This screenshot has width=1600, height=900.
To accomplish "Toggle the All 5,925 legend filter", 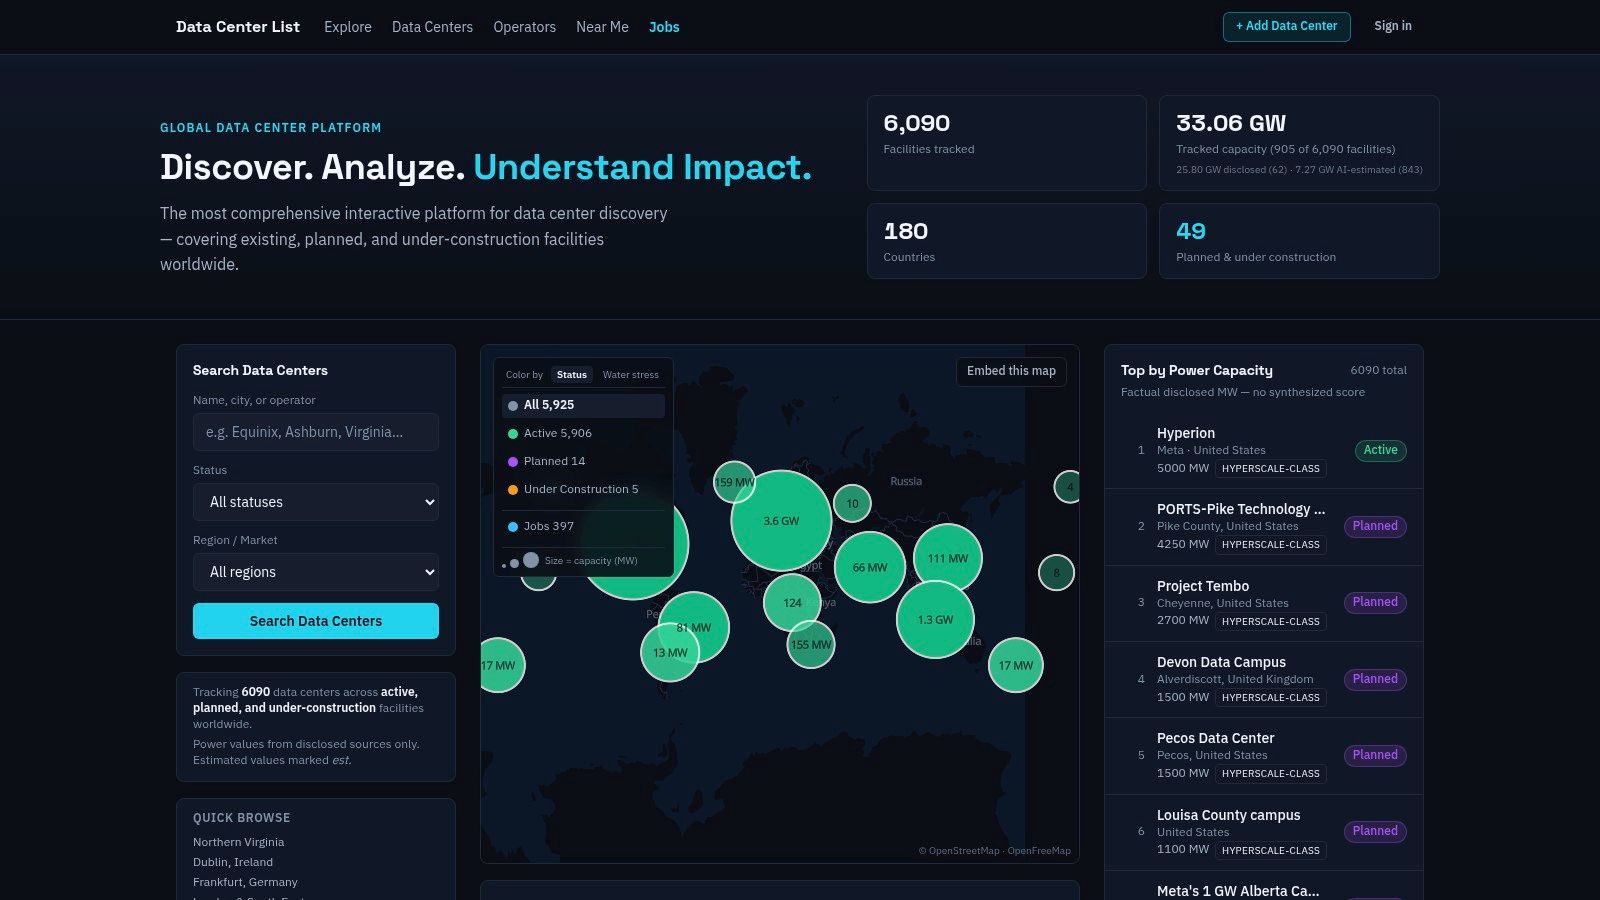I will click(583, 405).
